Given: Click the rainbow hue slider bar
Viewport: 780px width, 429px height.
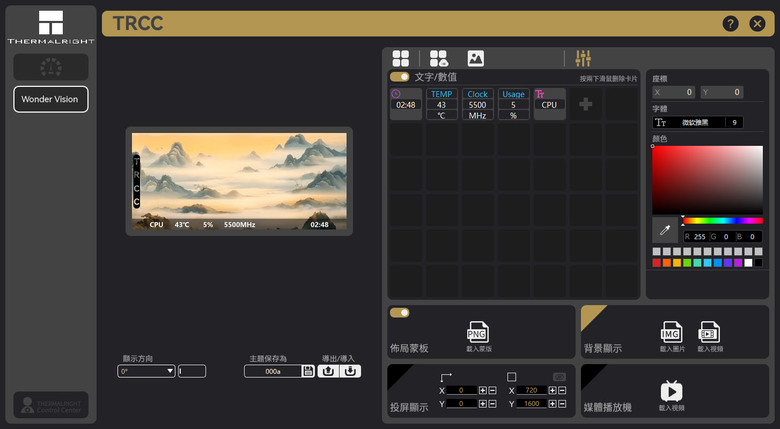Looking at the screenshot, I should 723,220.
